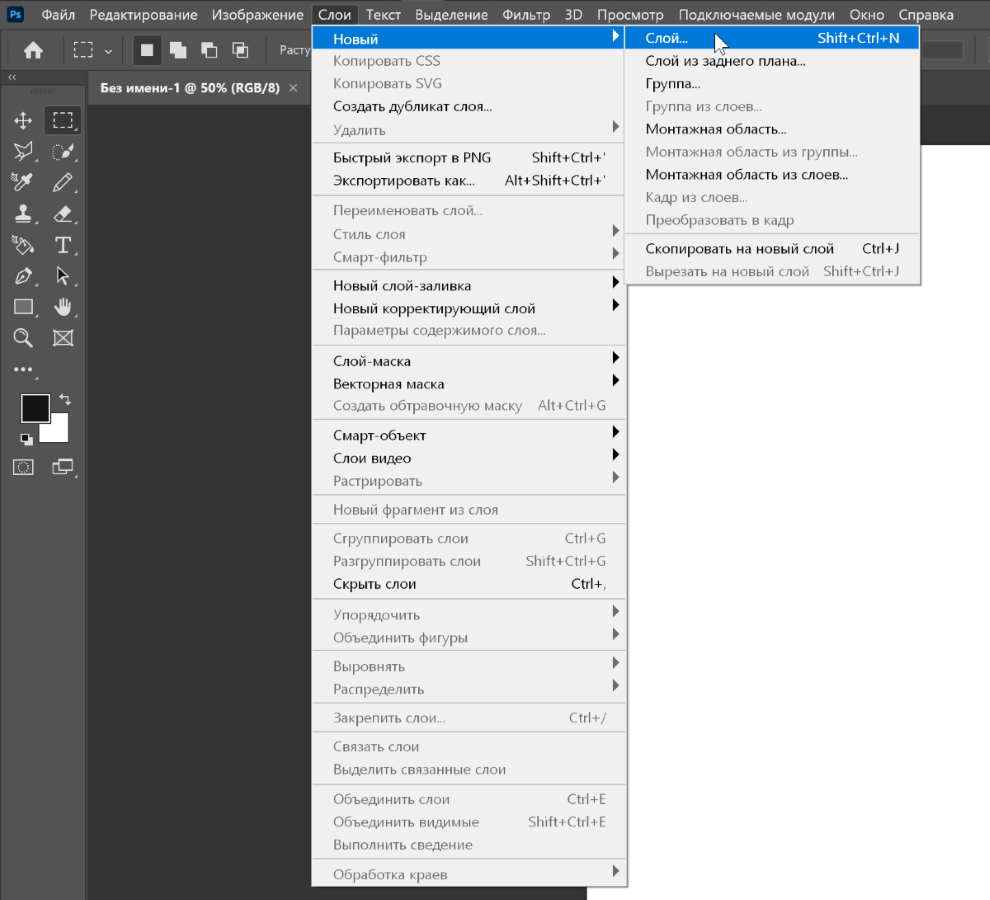The height and width of the screenshot is (900, 990).
Task: Click Subtract from selection mode icon
Action: [209, 50]
